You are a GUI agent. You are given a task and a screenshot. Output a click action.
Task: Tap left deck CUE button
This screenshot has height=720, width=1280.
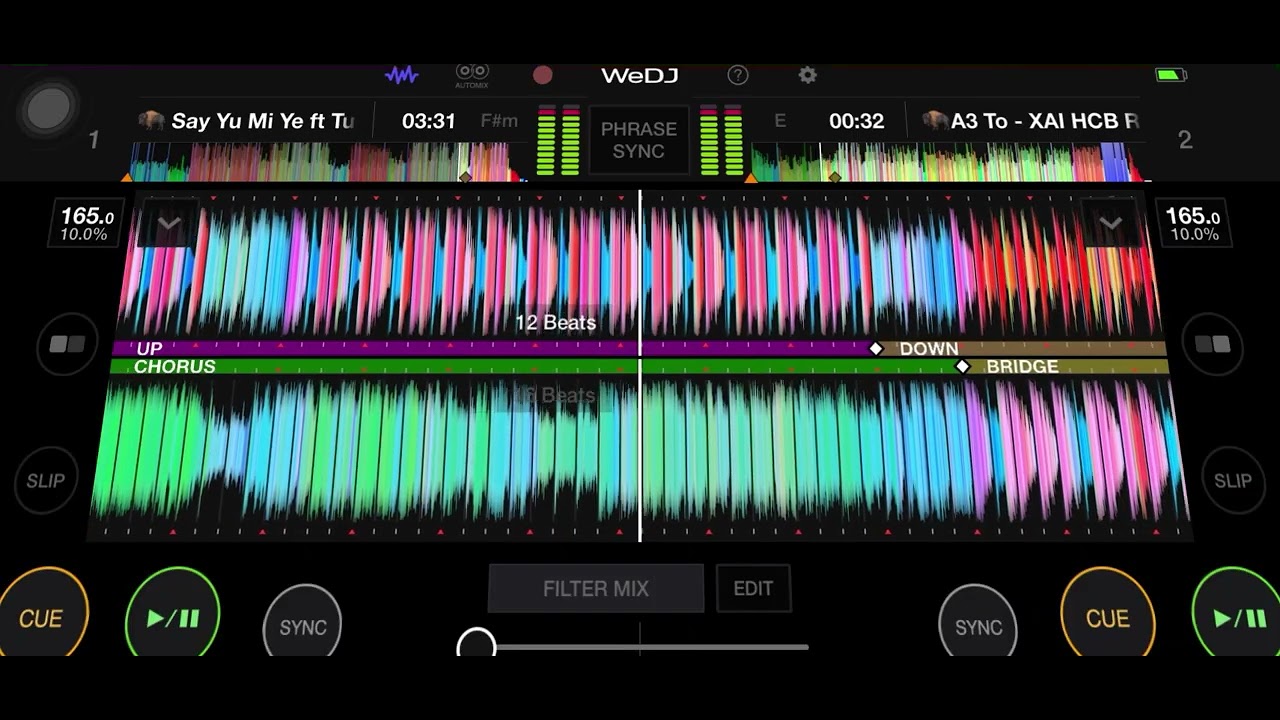pos(42,614)
